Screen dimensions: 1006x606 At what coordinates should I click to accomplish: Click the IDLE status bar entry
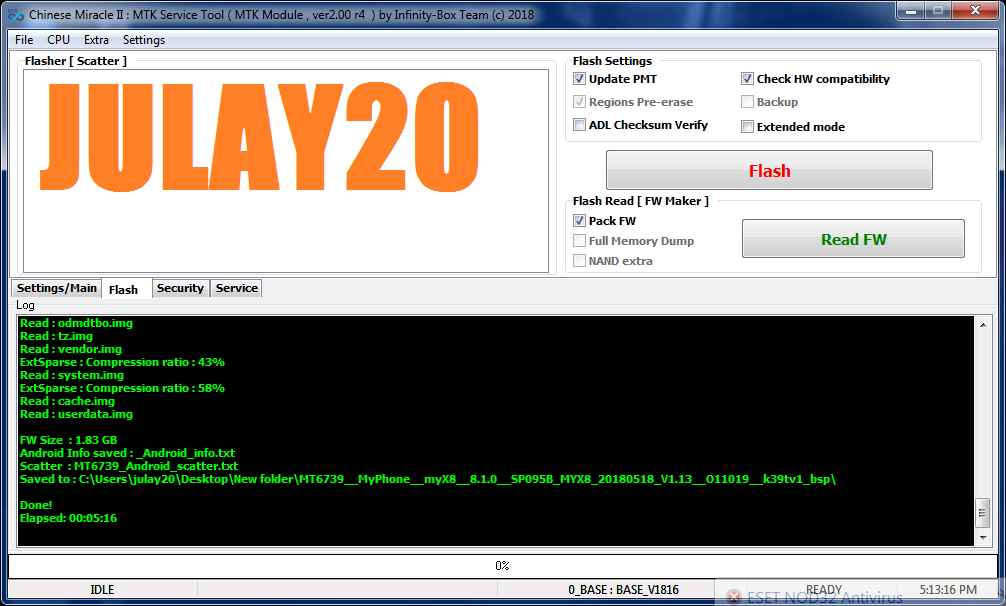click(102, 589)
